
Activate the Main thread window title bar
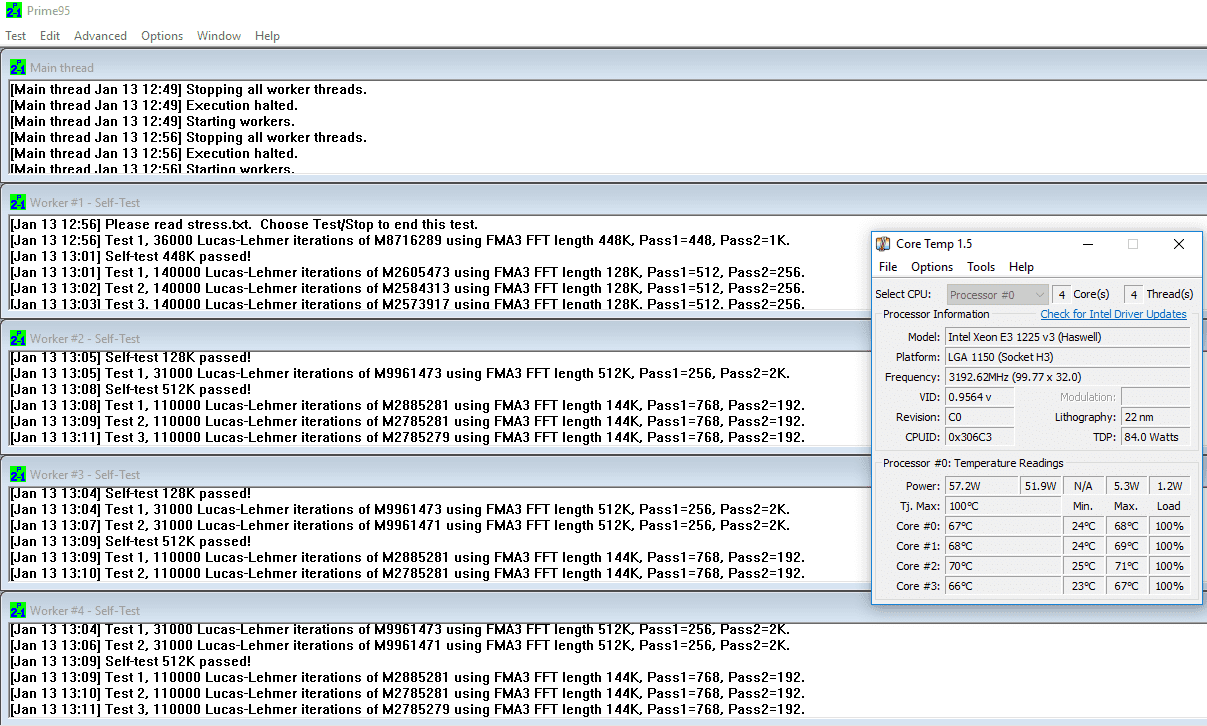[x=603, y=67]
